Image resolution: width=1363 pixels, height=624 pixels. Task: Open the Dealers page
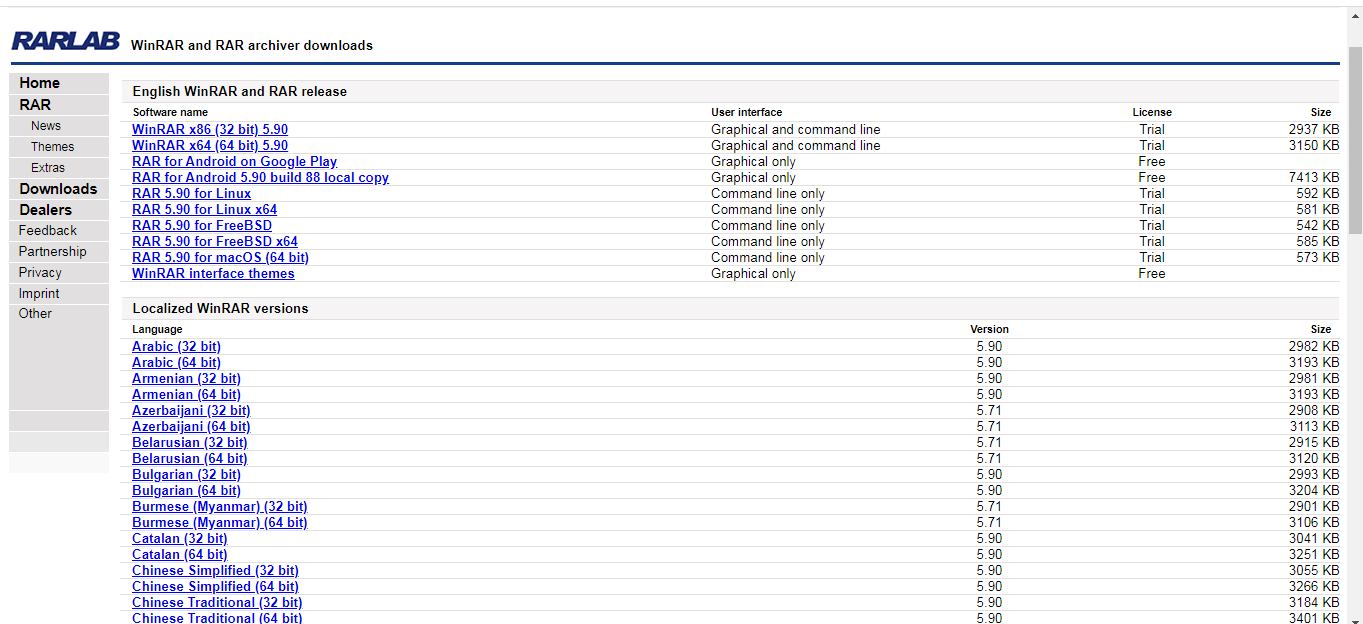pyautogui.click(x=46, y=210)
